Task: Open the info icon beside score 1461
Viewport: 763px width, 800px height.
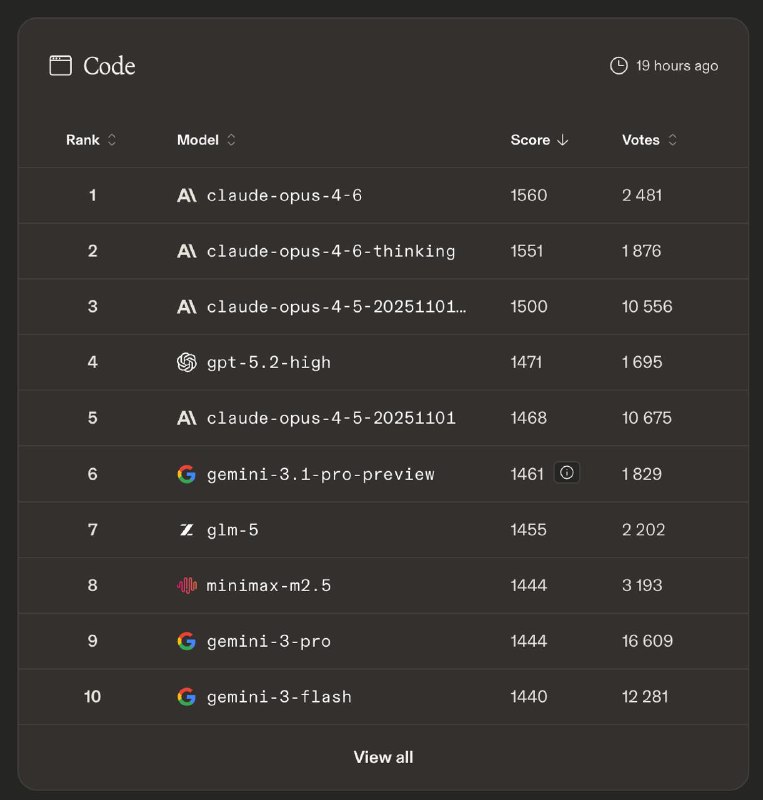Action: [x=567, y=473]
